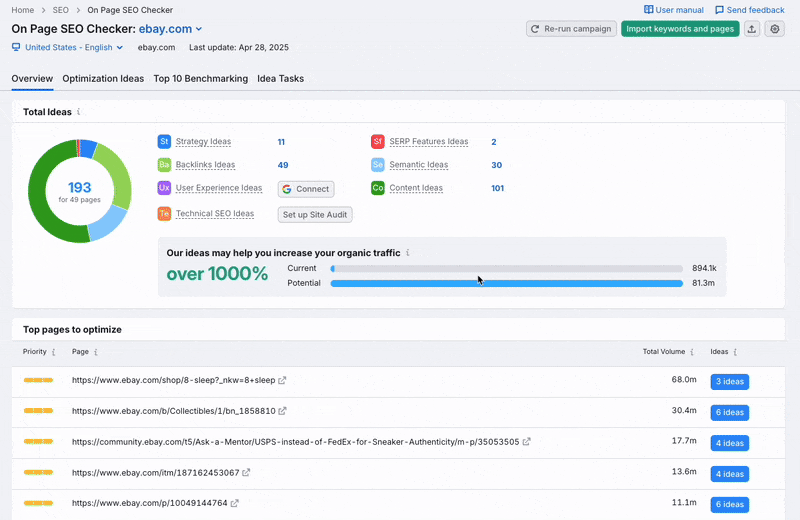Viewport: 800px width, 520px height.
Task: Click the export upload icon button
Action: click(x=752, y=29)
